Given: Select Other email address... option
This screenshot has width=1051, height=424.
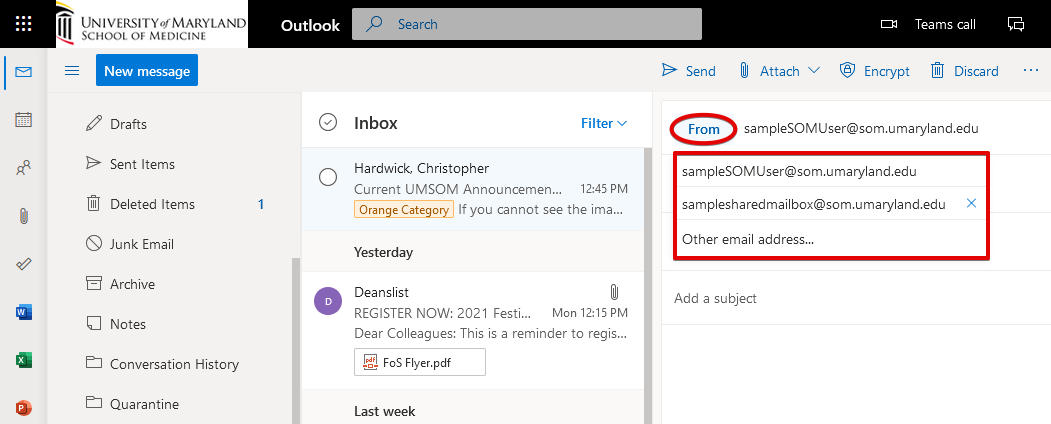Looking at the screenshot, I should tap(748, 239).
